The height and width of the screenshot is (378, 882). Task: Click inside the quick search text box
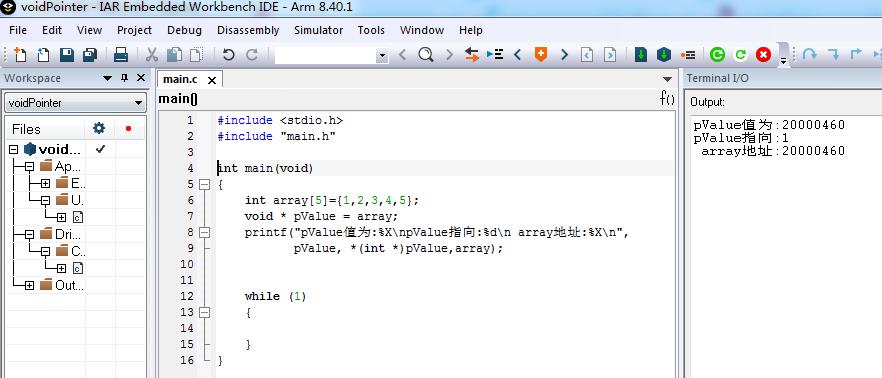[x=326, y=55]
